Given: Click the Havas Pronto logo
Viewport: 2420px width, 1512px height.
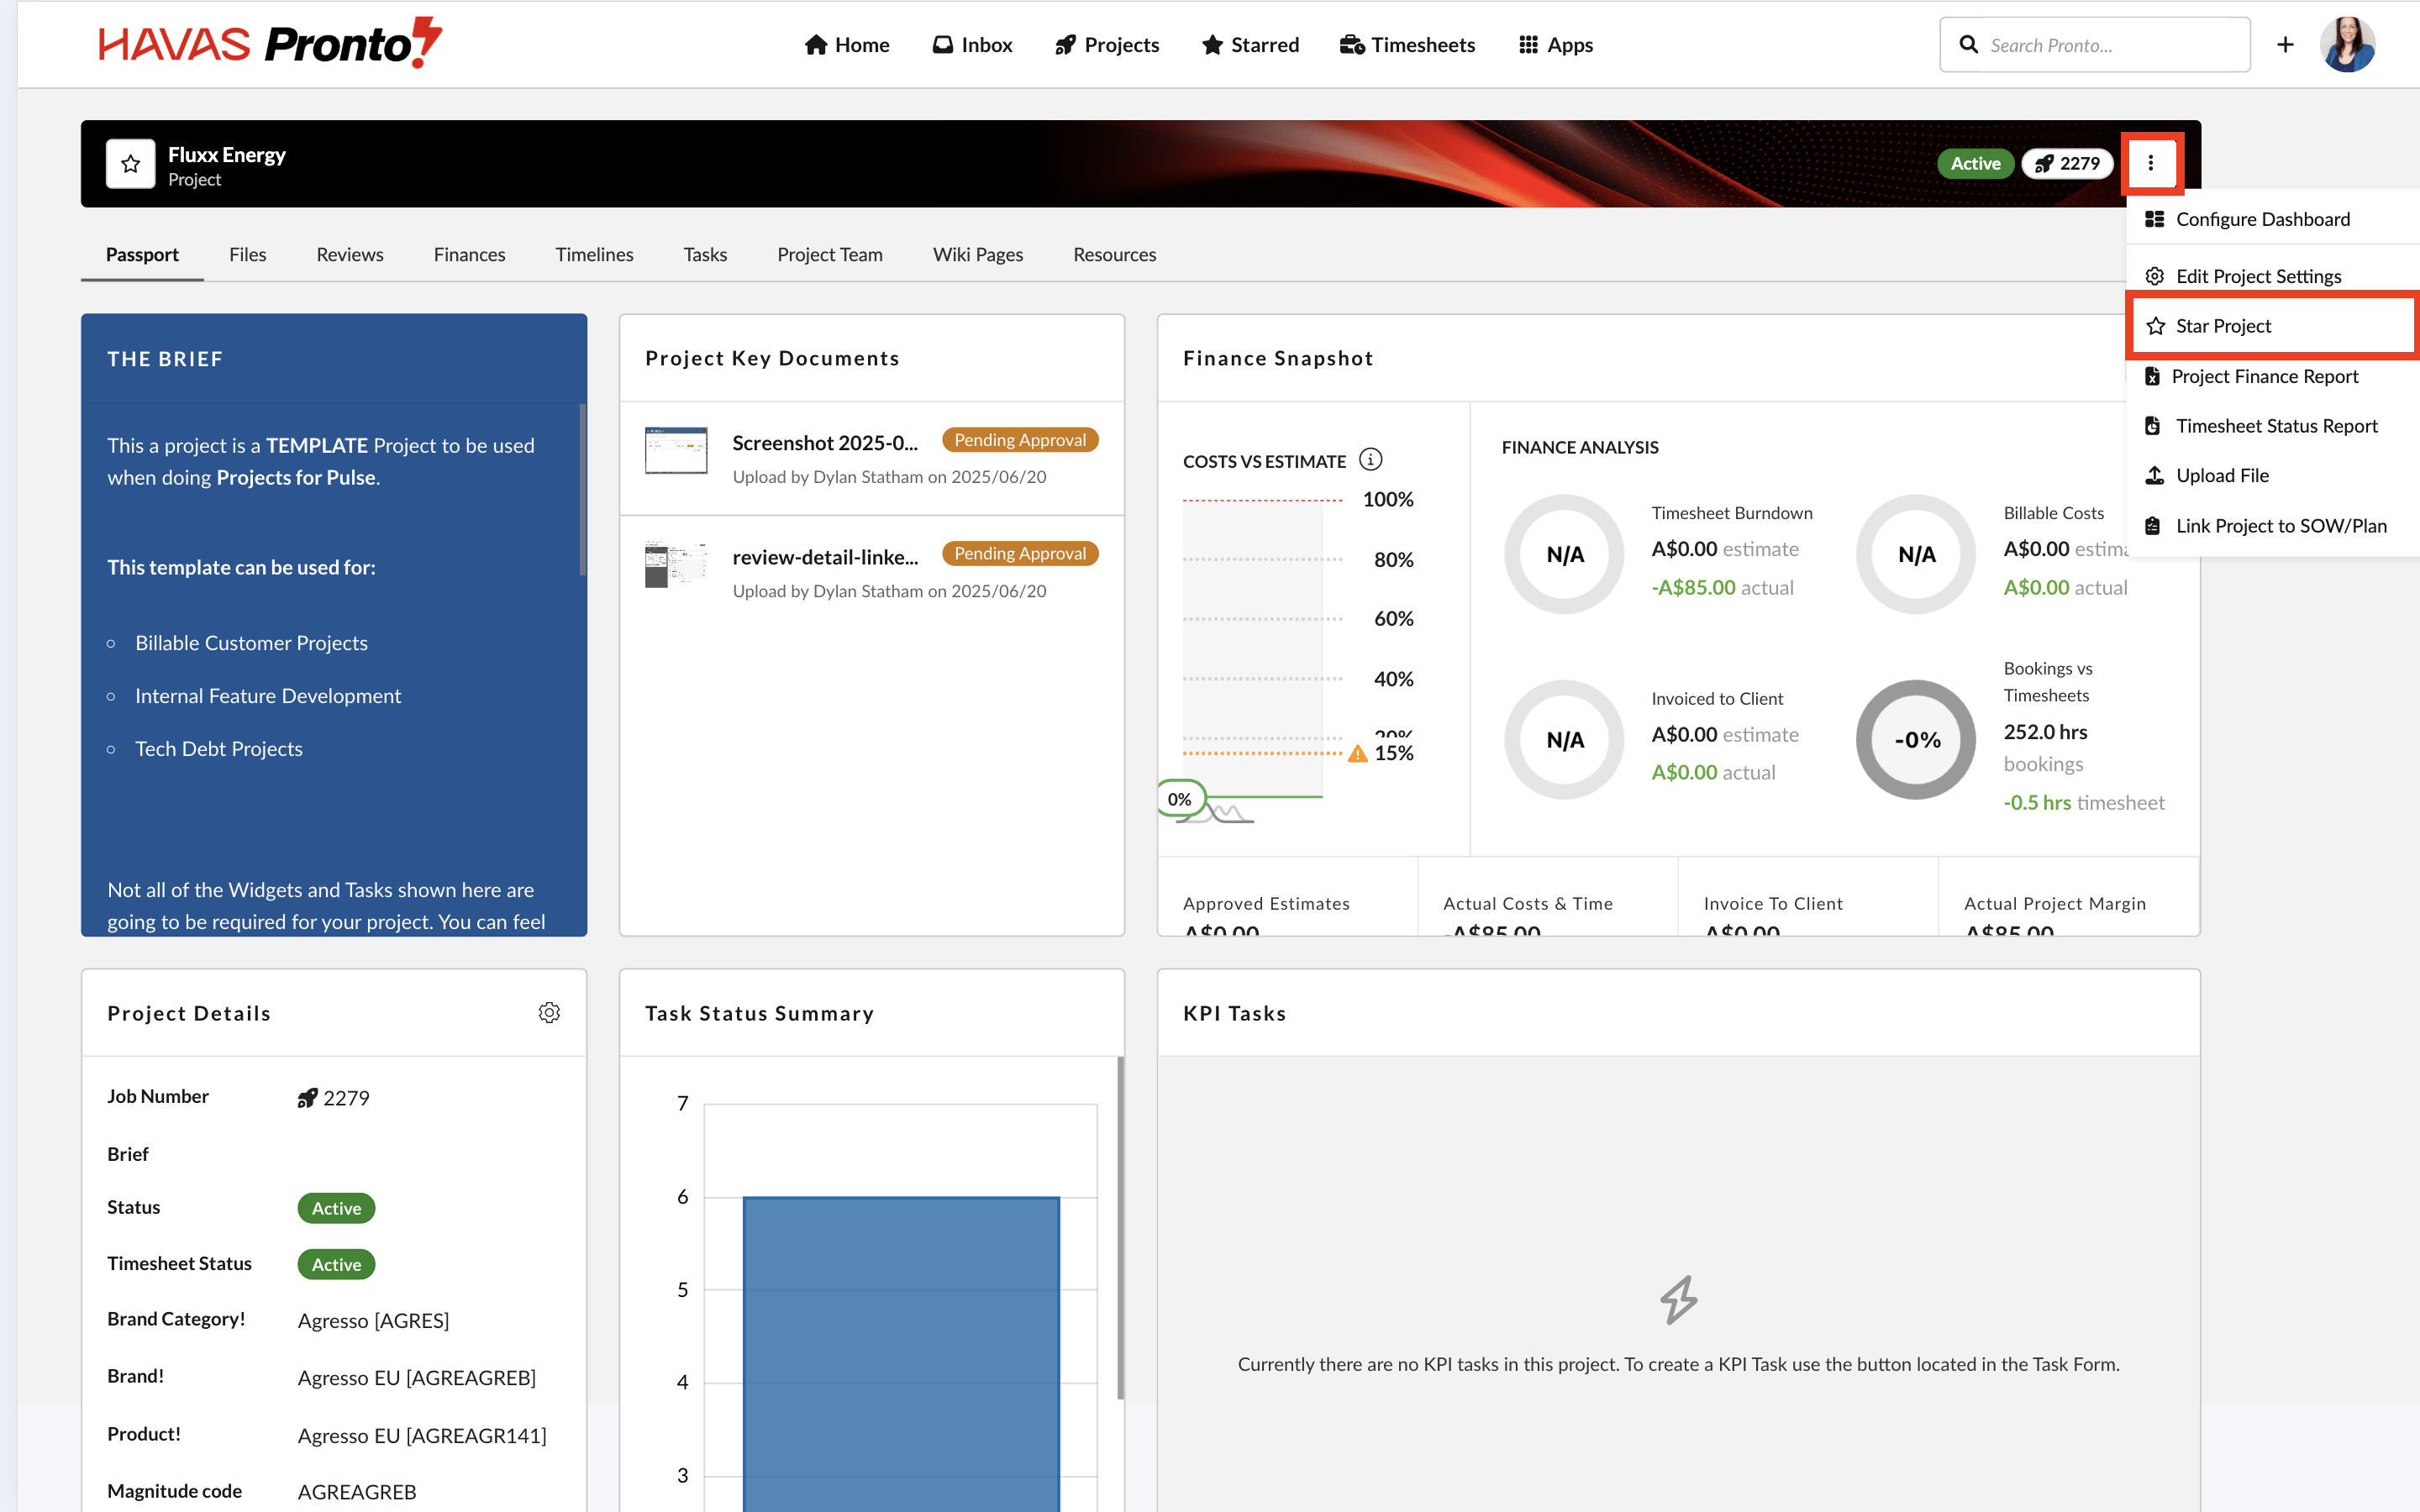Looking at the screenshot, I should coord(270,44).
